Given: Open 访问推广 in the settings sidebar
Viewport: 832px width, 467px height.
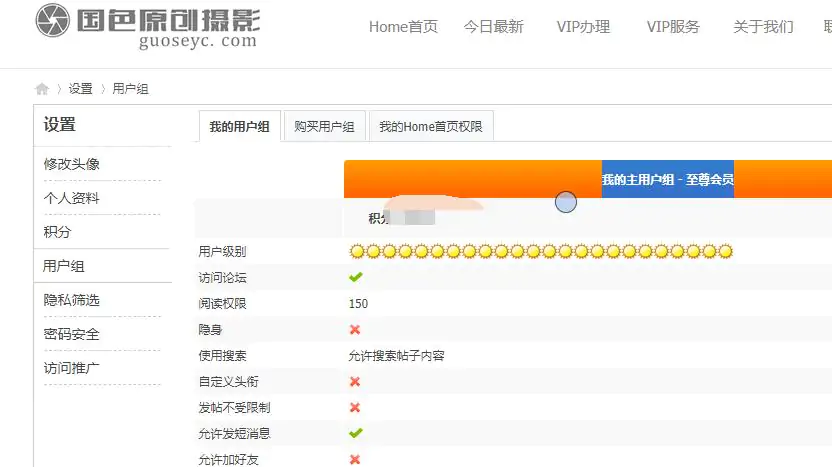Looking at the screenshot, I should 72,368.
